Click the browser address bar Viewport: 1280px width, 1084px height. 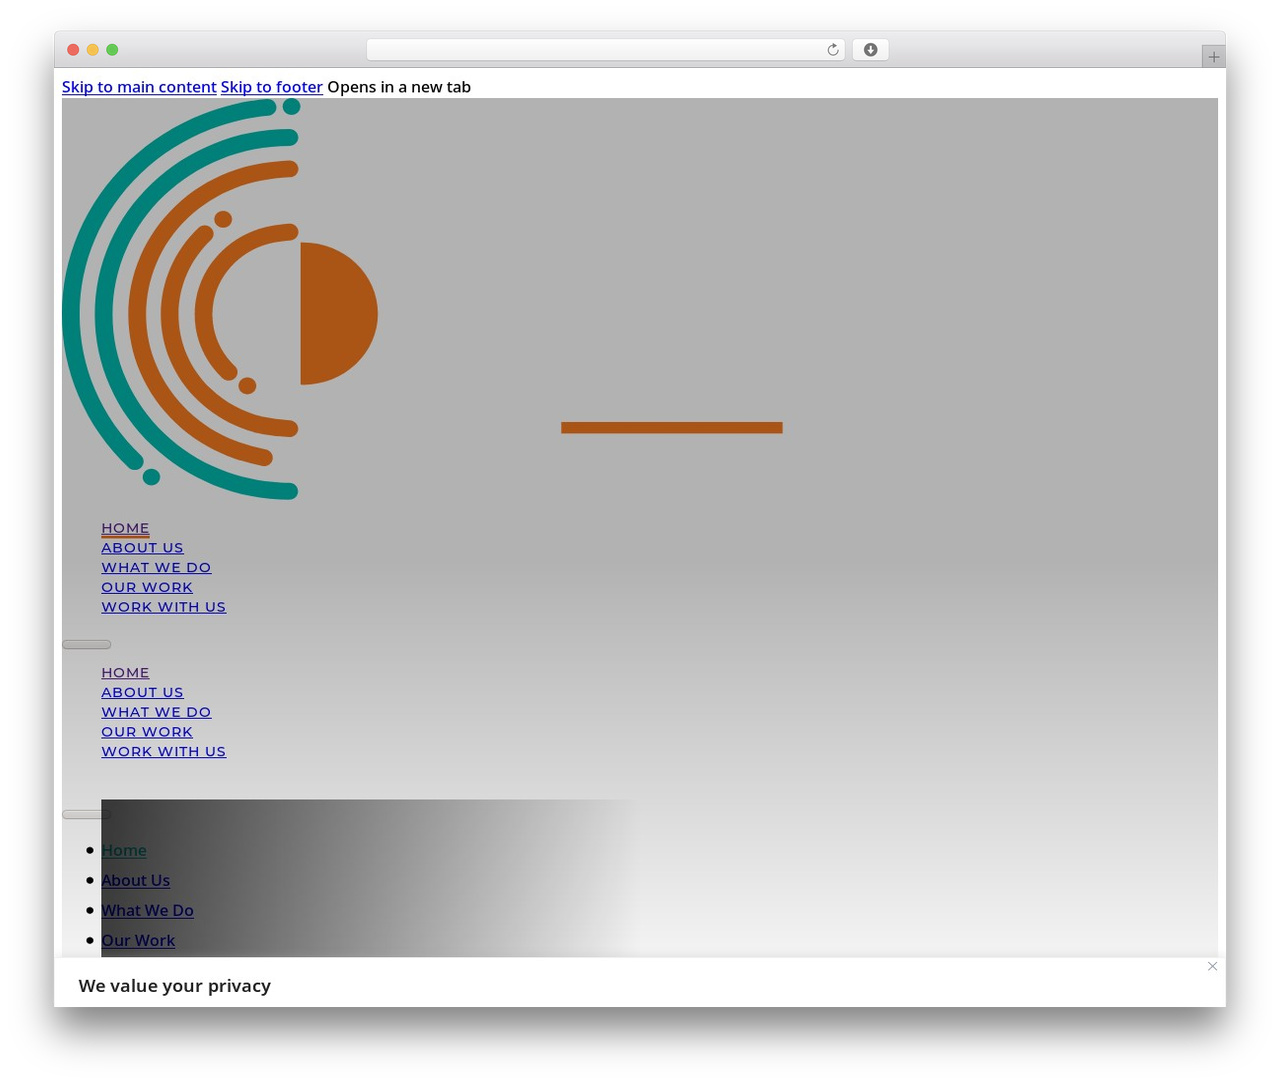coord(605,50)
